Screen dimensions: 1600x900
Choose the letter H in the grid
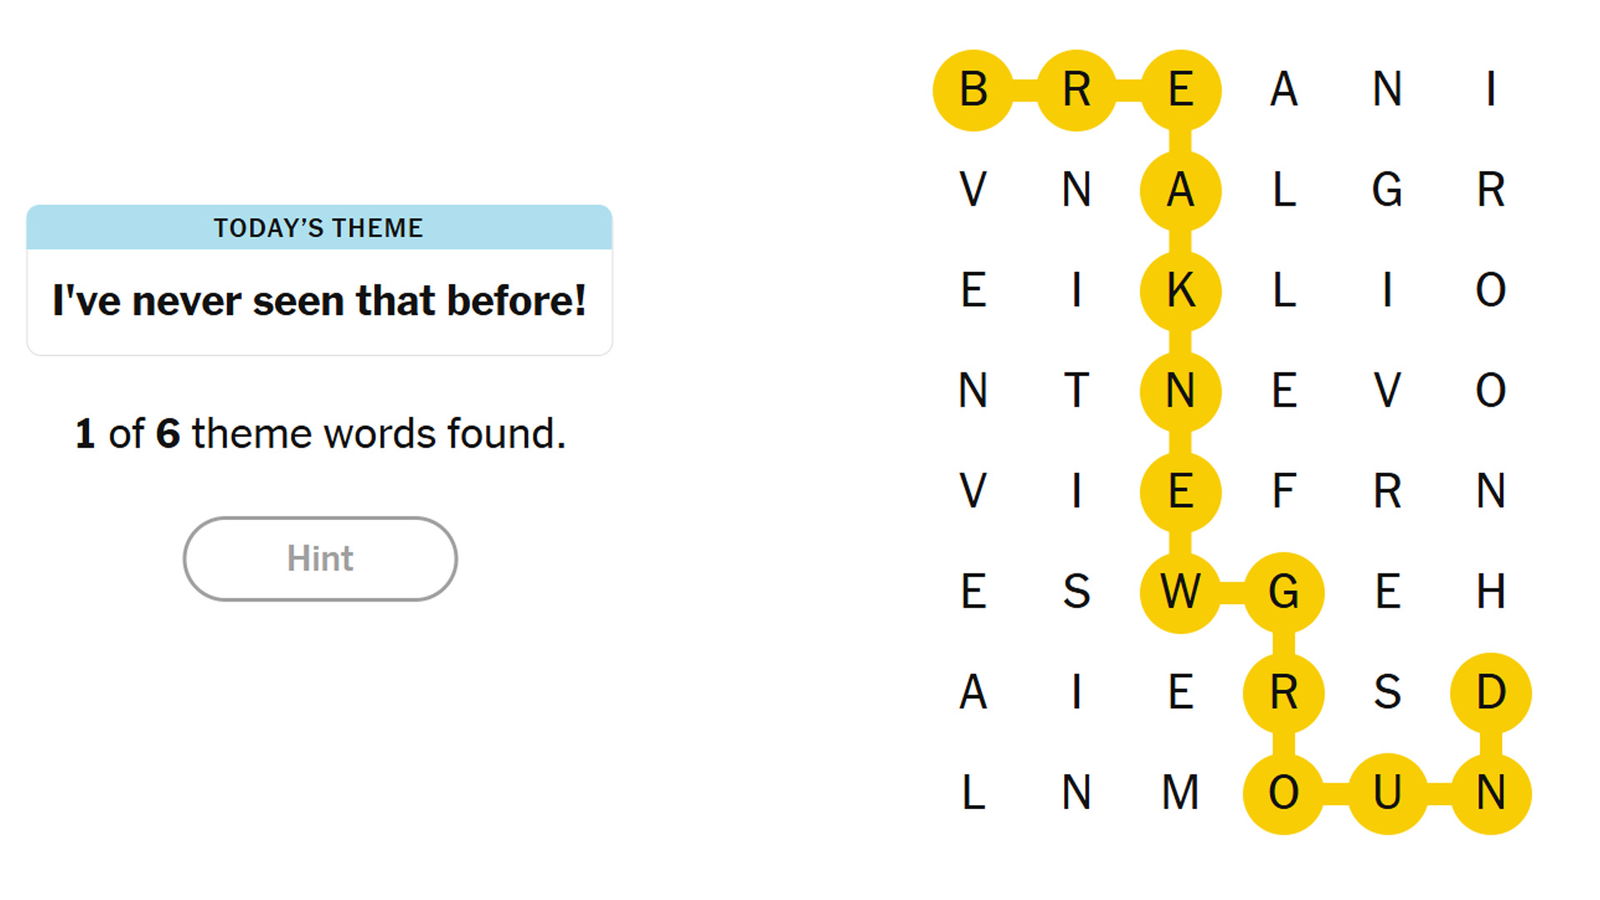[1490, 592]
